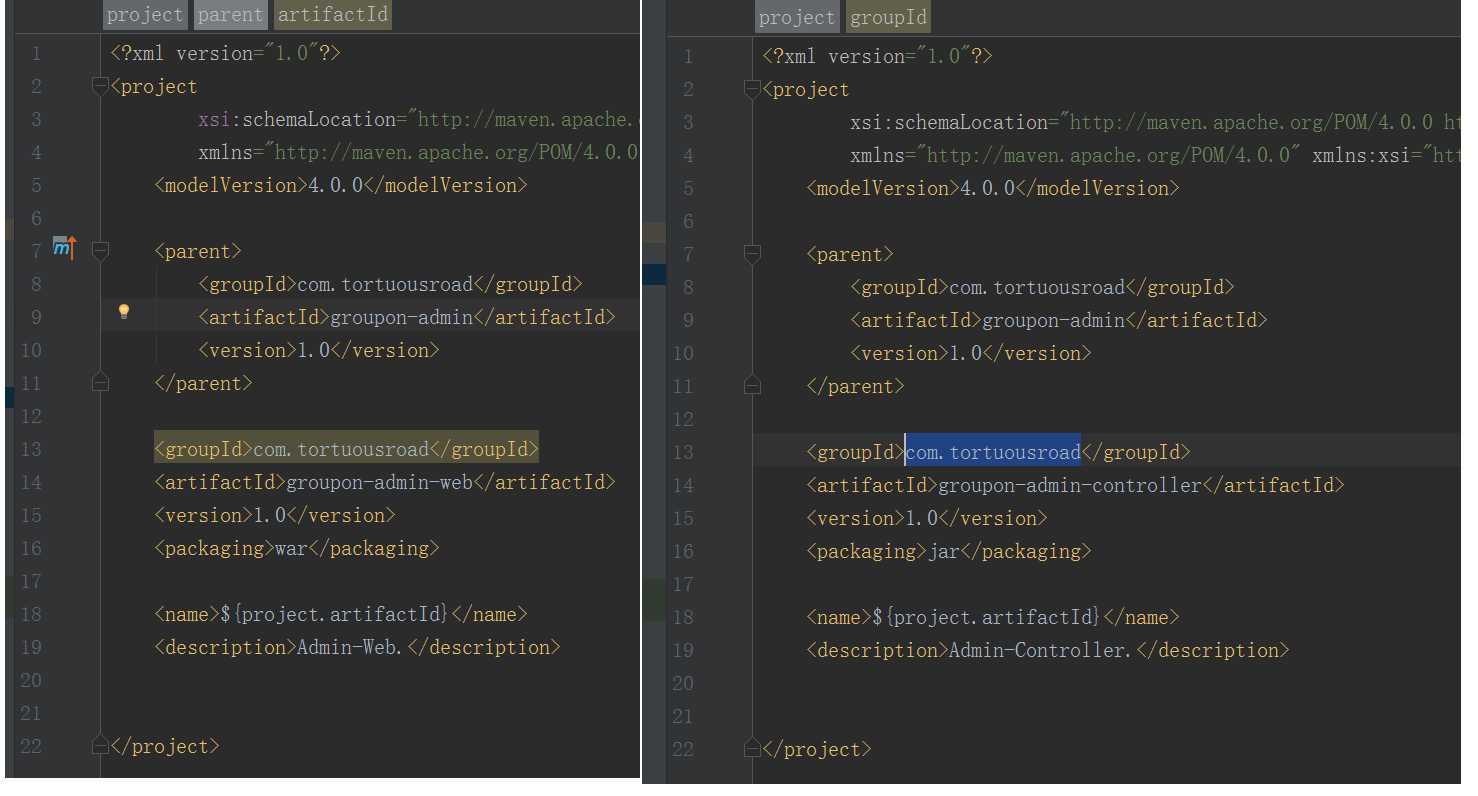Click 'groupon-admin' artifactId on line 9, right pane
1478x796 pixels.
point(1053,320)
